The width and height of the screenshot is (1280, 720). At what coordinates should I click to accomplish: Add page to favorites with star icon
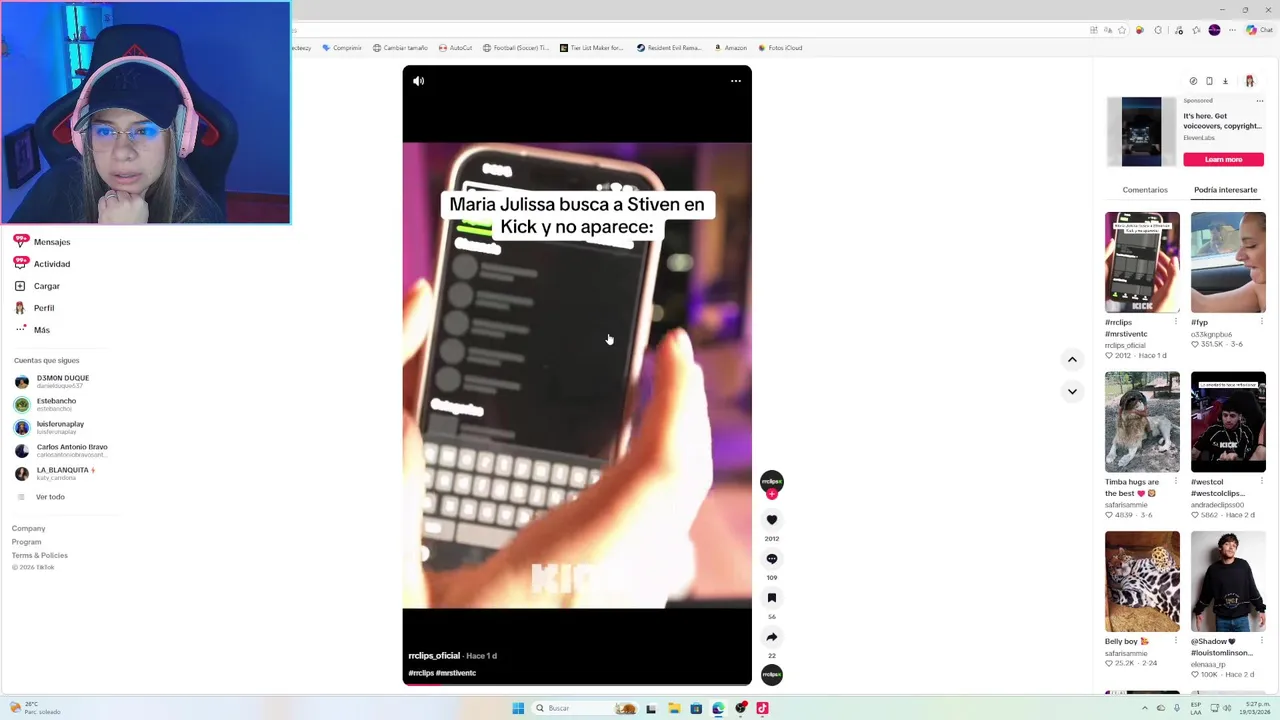pos(1122,30)
